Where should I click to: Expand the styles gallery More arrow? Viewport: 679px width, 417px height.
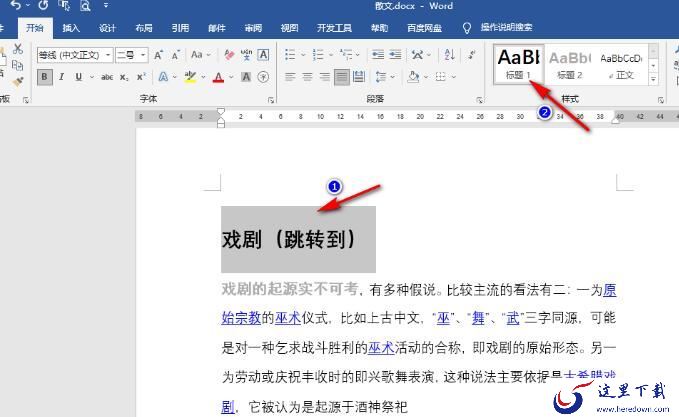653,79
